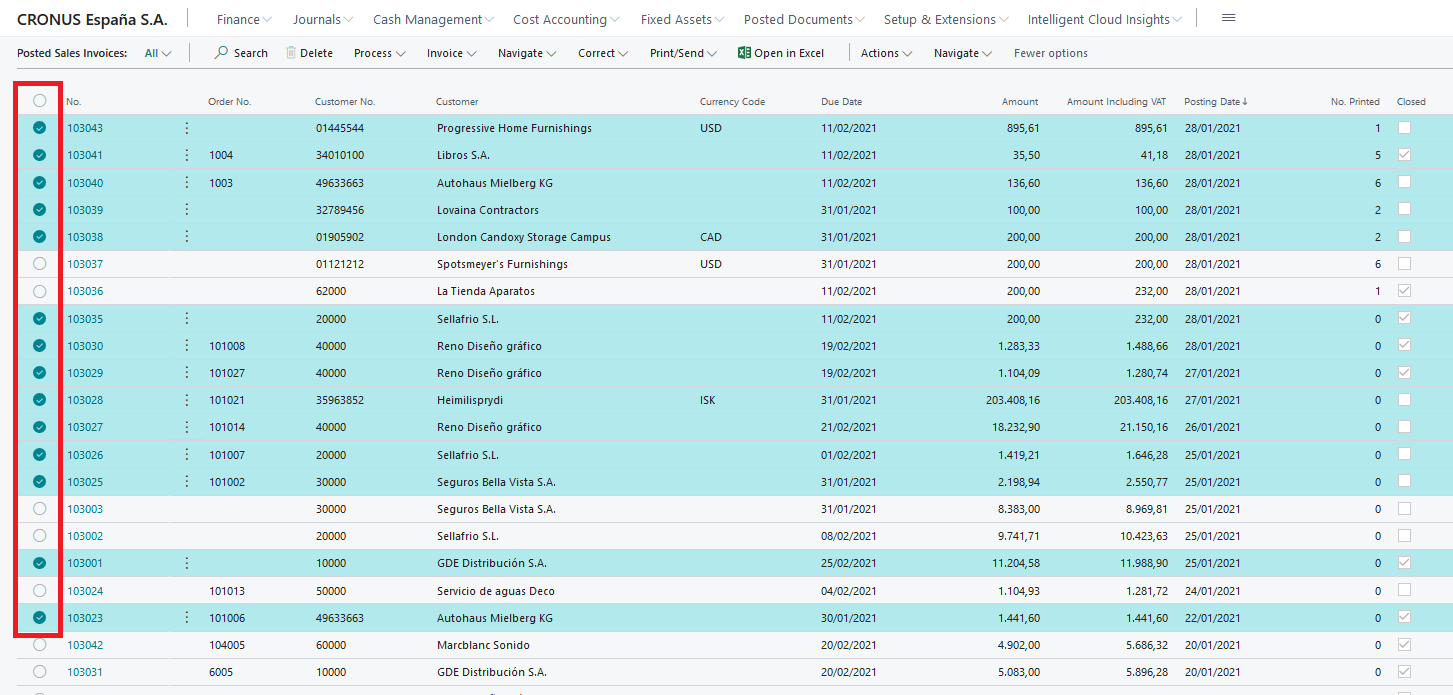Open the Cash Management menu
This screenshot has width=1453, height=695.
(x=434, y=19)
